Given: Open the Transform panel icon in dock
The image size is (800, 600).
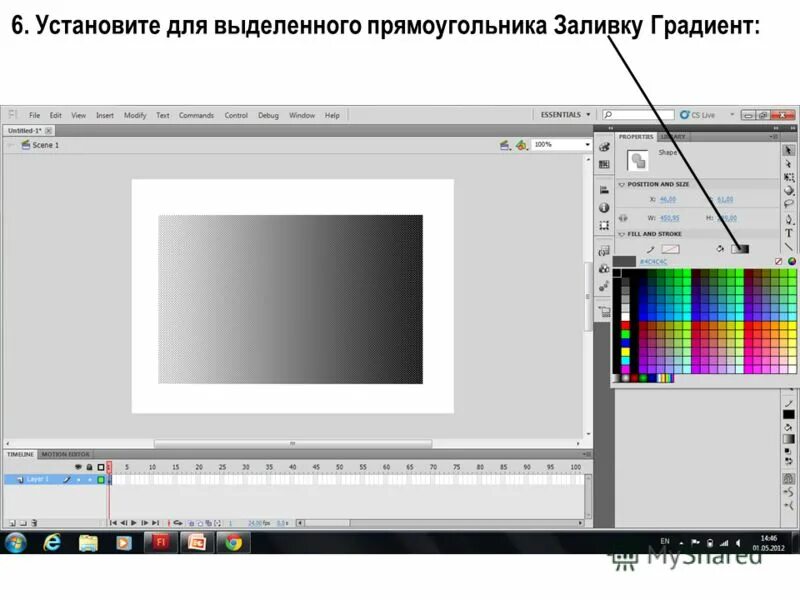Looking at the screenshot, I should [x=604, y=225].
